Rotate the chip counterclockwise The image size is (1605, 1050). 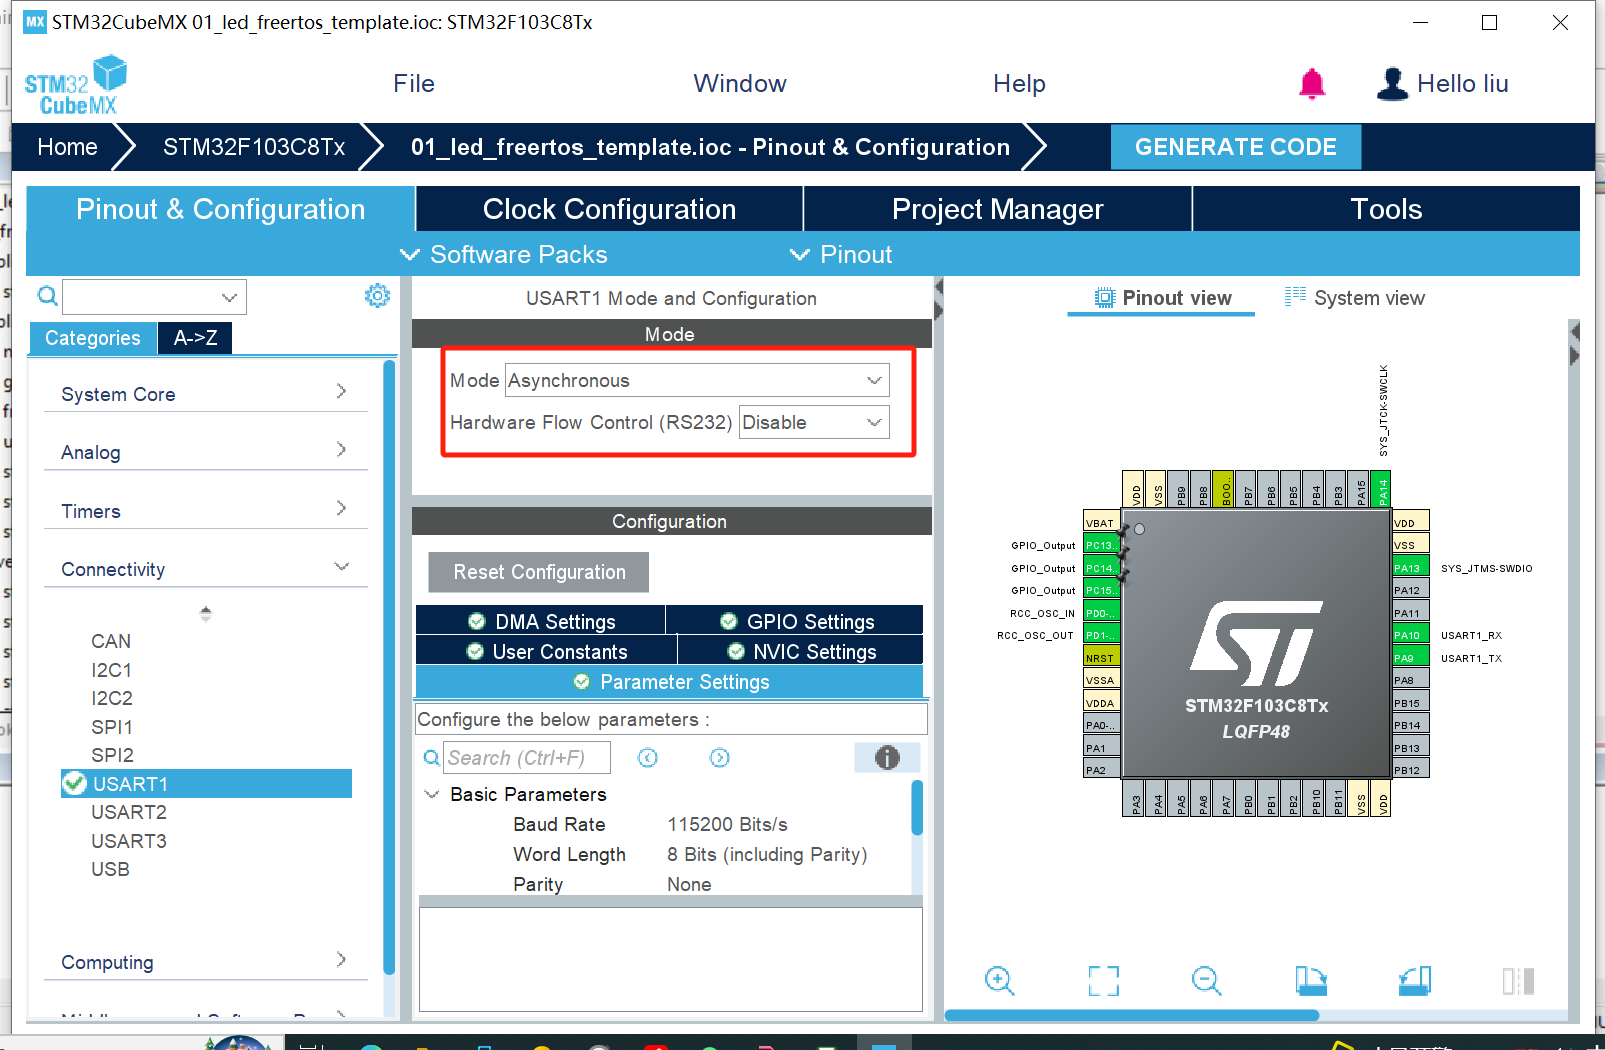pos(1415,981)
